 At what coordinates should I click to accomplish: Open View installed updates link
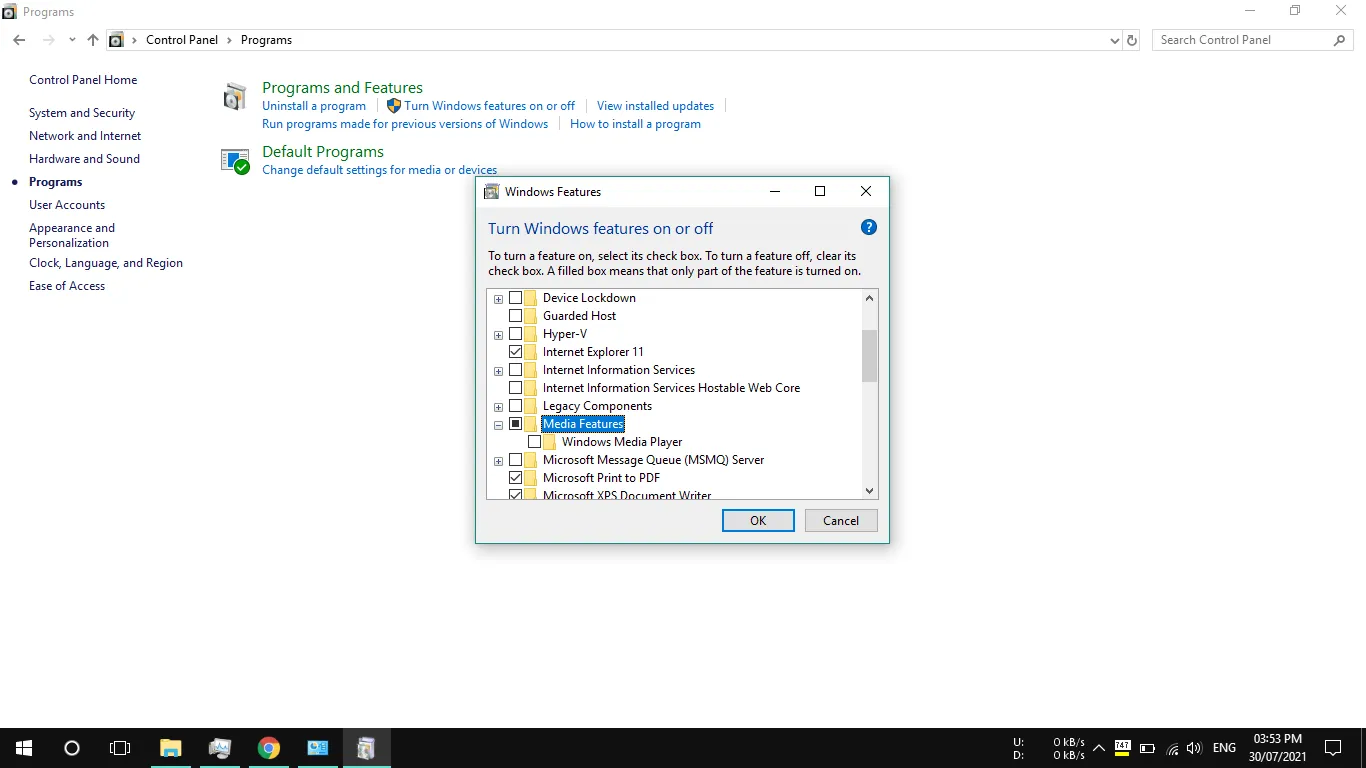(x=656, y=106)
